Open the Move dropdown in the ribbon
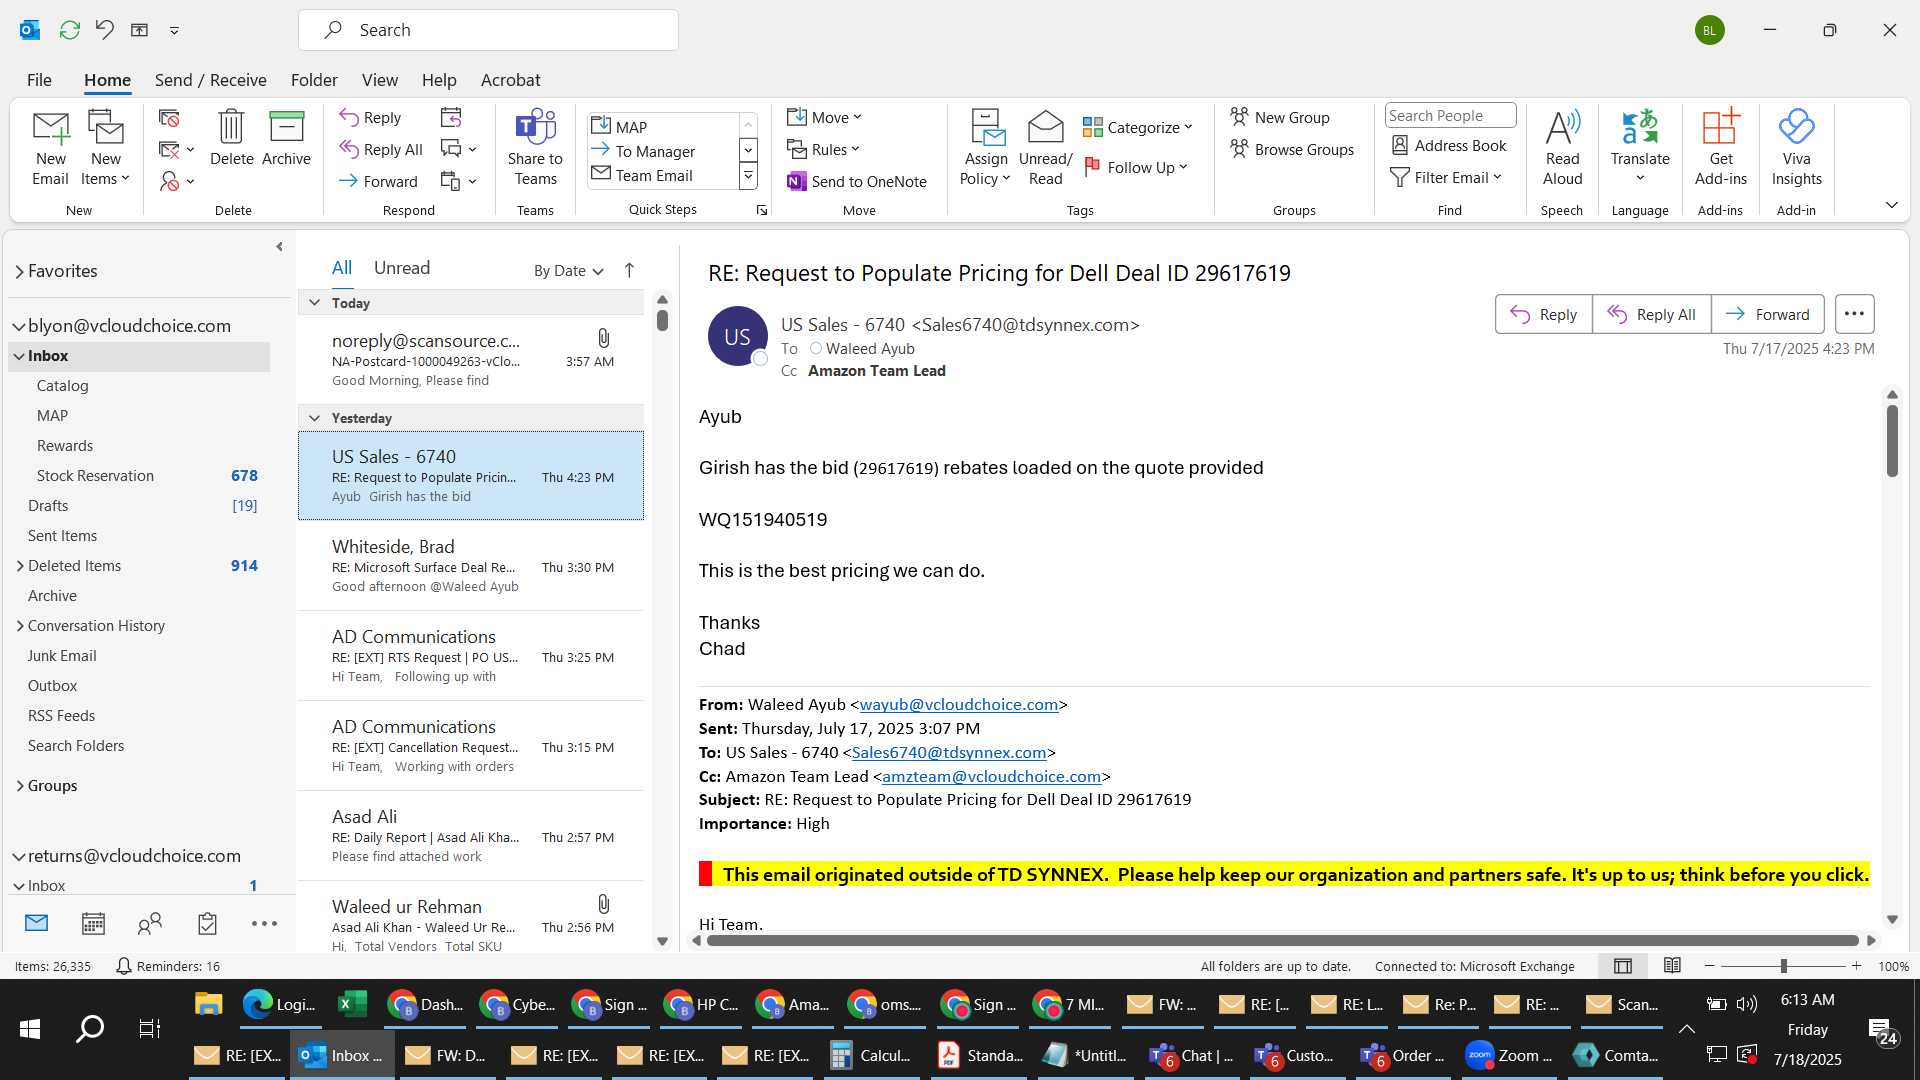The image size is (1920, 1080). click(824, 117)
